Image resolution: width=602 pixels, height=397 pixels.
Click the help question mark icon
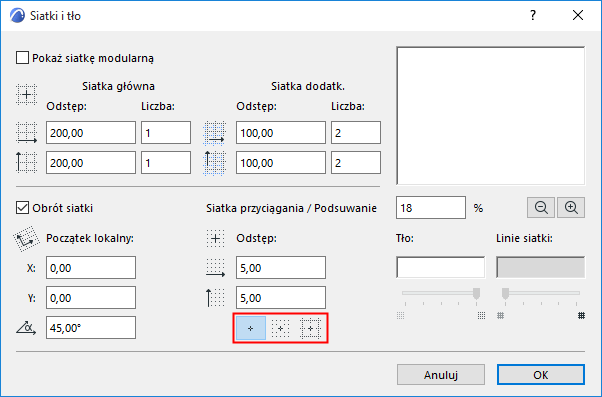click(x=533, y=15)
